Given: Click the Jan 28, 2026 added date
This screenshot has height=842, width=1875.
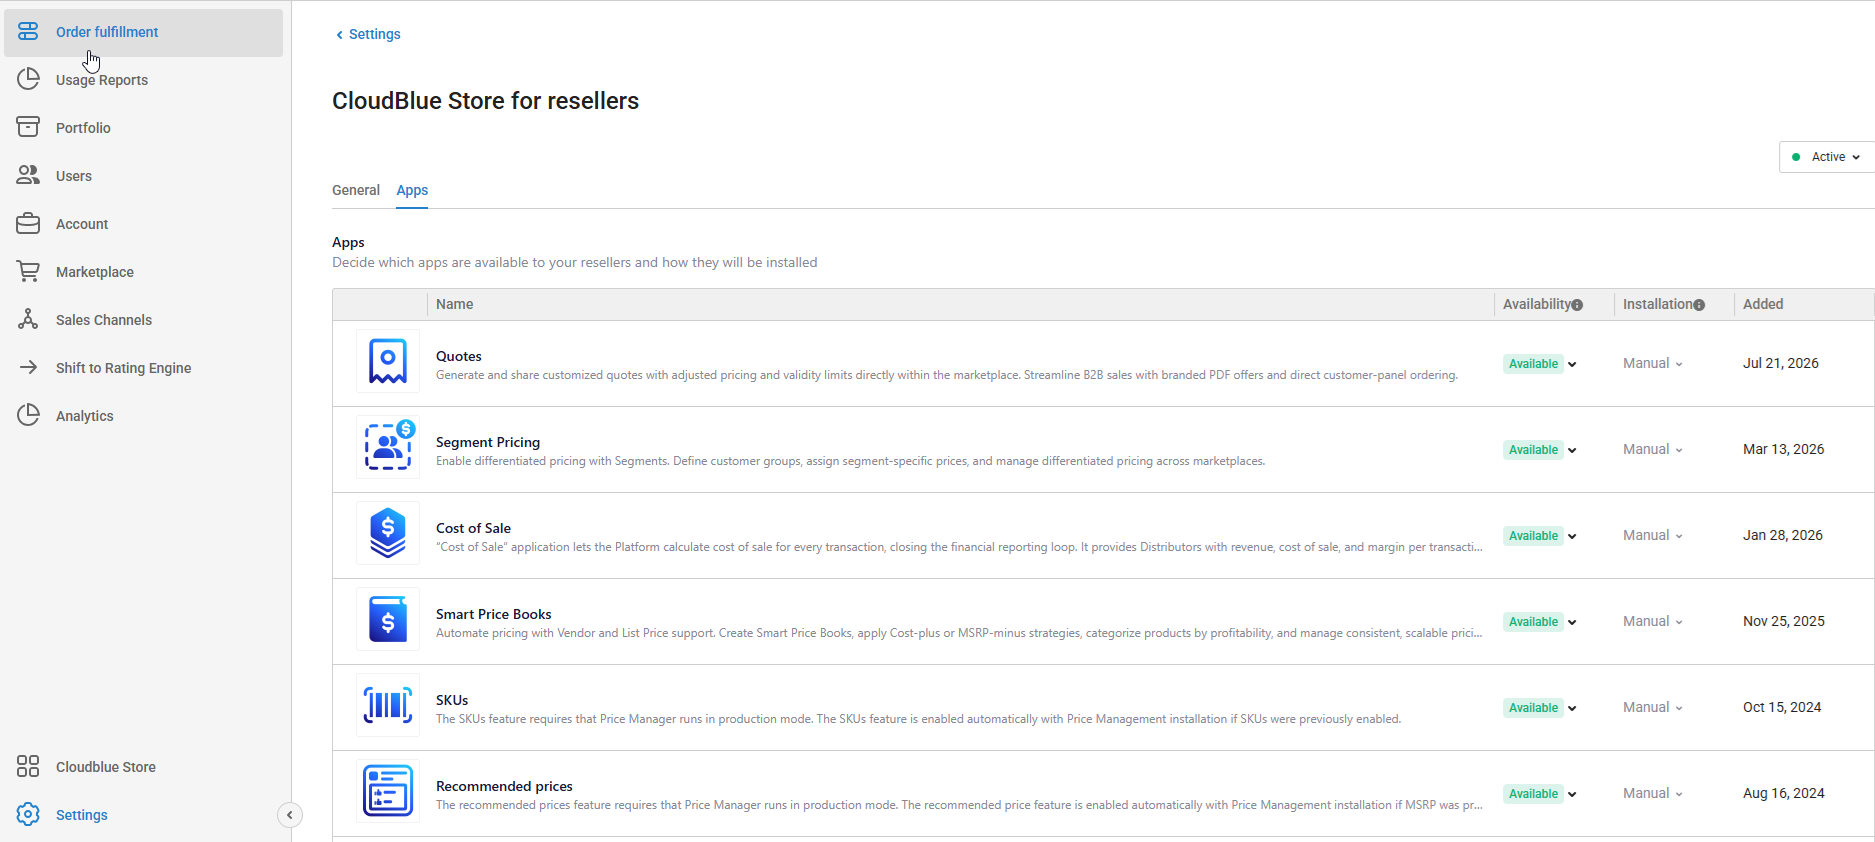Looking at the screenshot, I should click(1783, 535).
